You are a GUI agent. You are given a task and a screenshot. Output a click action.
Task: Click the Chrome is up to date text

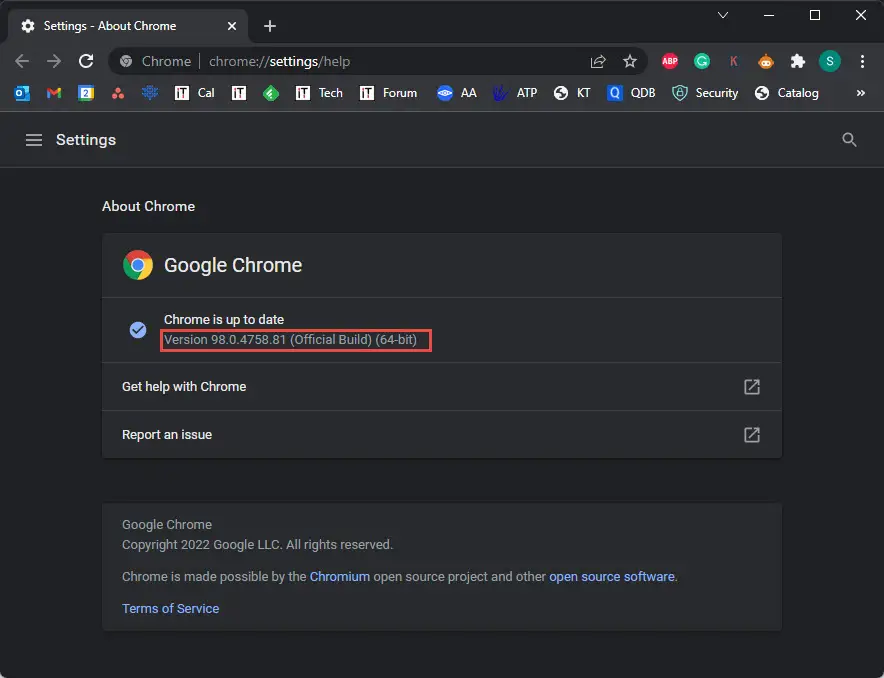pyautogui.click(x=224, y=320)
